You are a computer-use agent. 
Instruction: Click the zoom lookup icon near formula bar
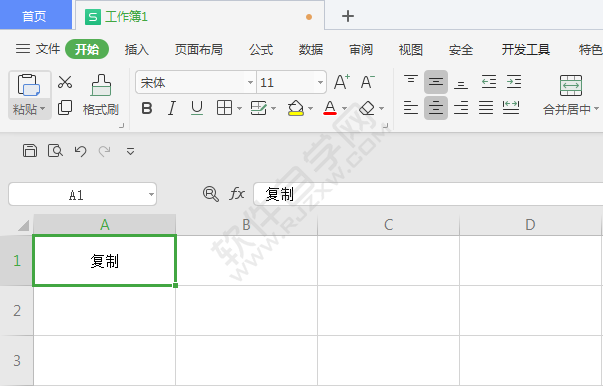[211, 194]
